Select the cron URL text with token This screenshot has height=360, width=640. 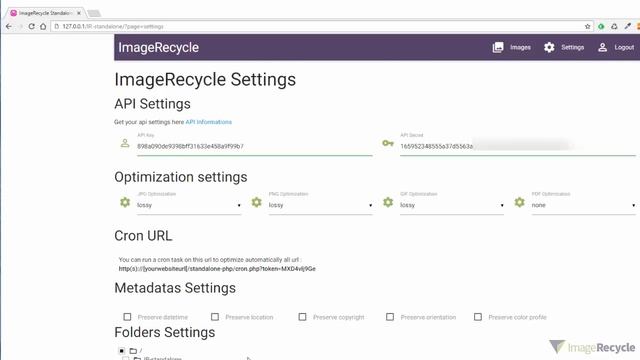click(x=217, y=269)
